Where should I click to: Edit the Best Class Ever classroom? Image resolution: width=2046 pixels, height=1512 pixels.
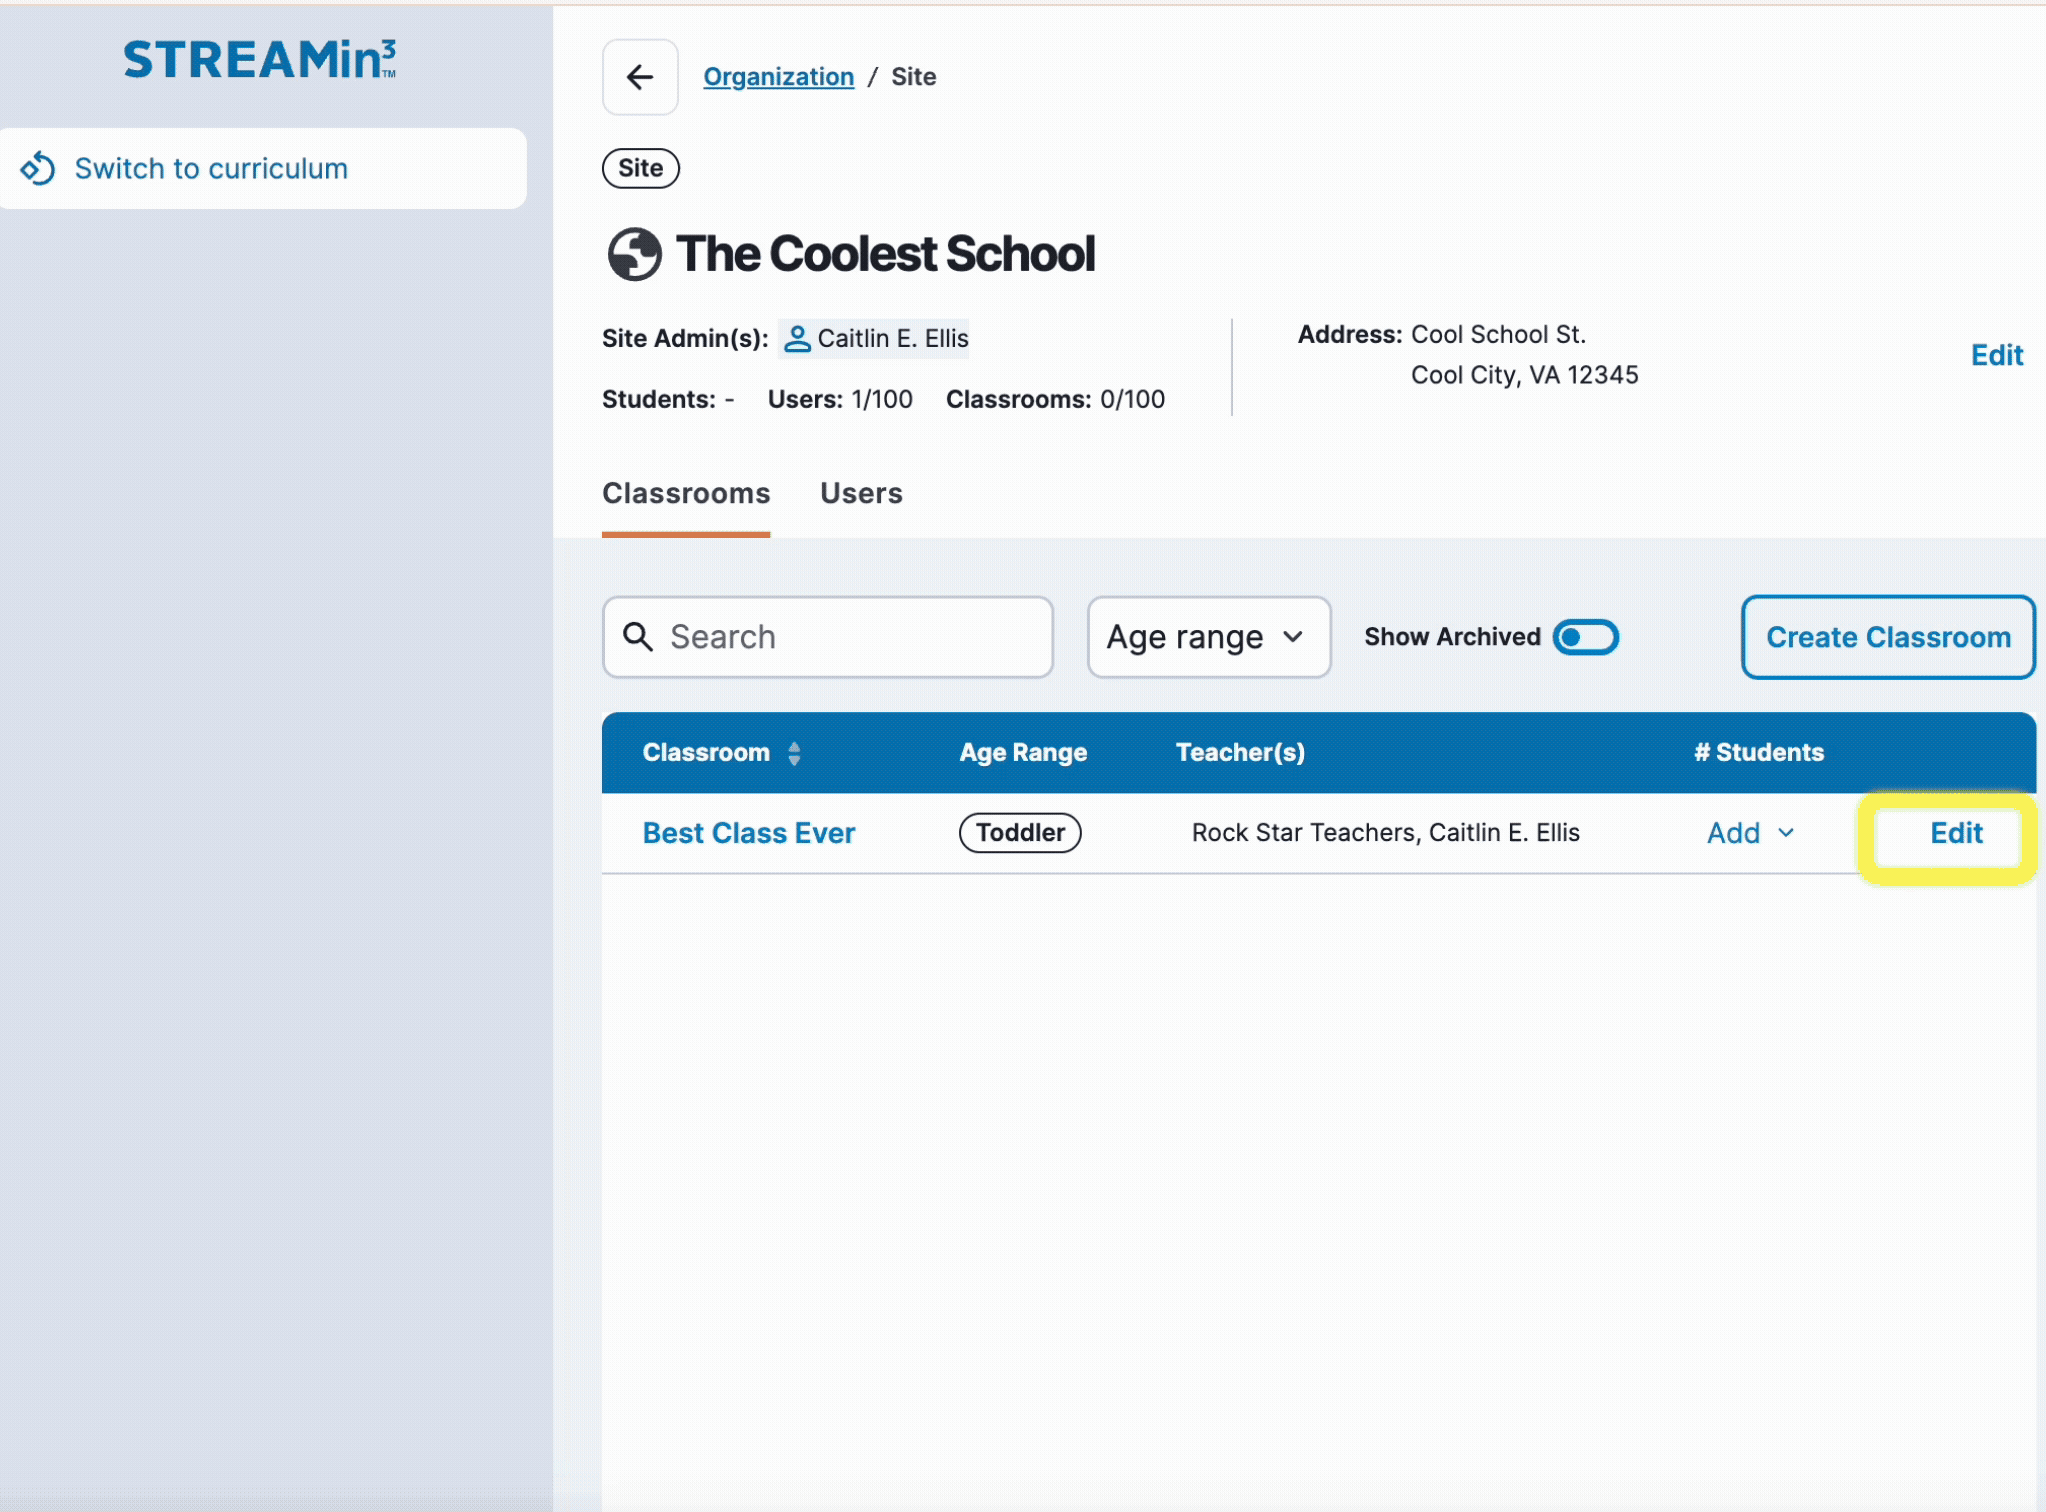(x=1956, y=833)
